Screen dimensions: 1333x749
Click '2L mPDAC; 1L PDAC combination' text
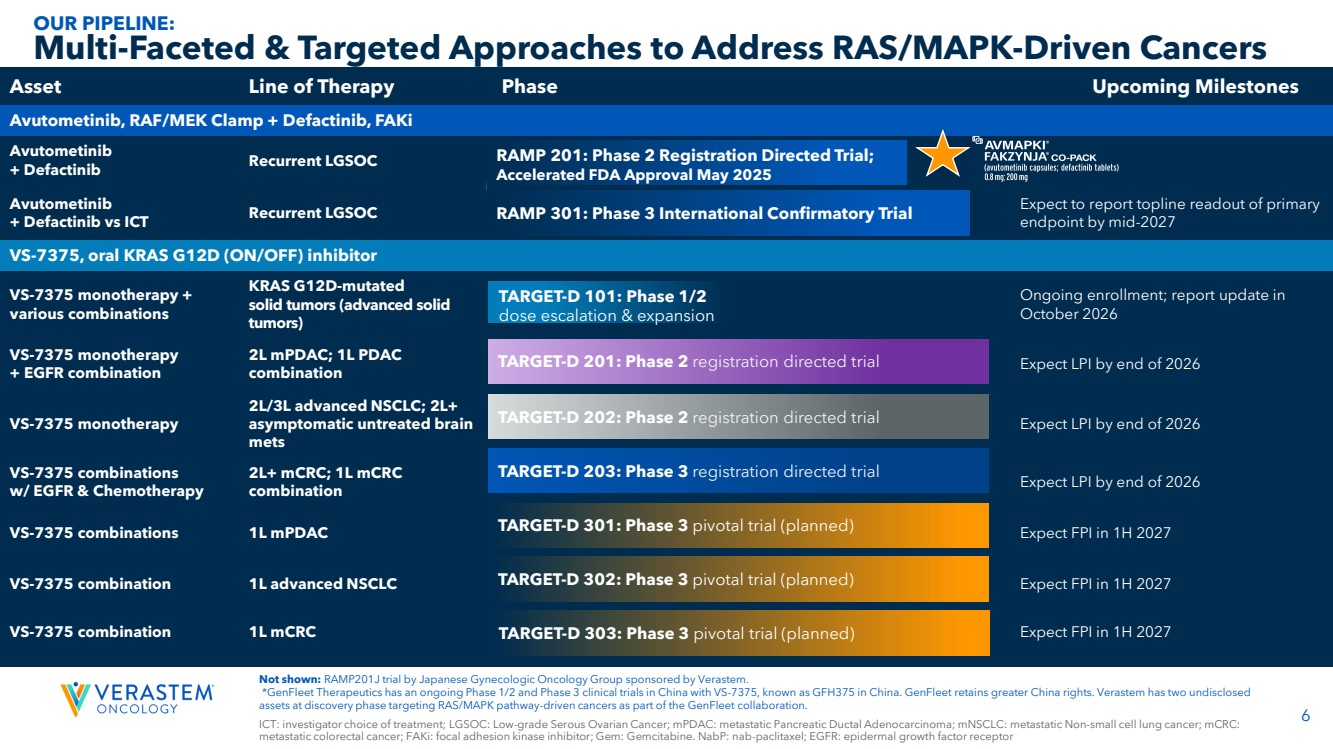point(325,364)
